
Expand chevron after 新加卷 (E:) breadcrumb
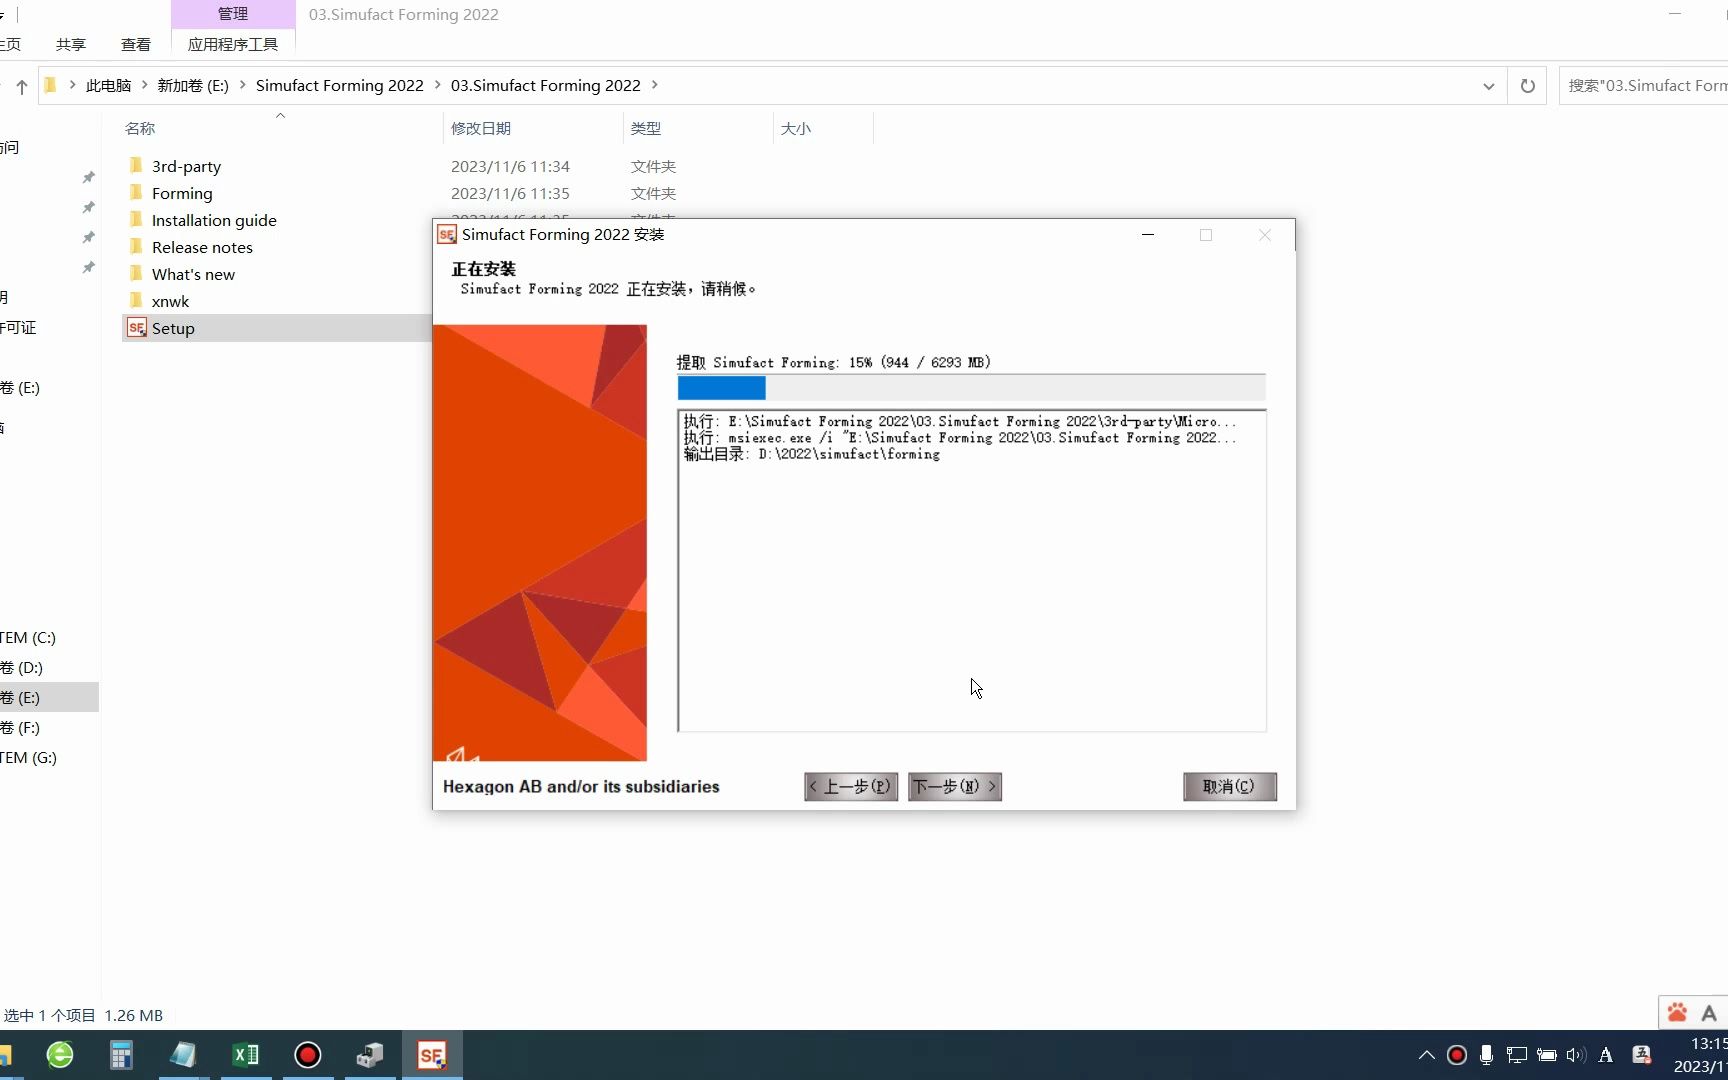242,85
